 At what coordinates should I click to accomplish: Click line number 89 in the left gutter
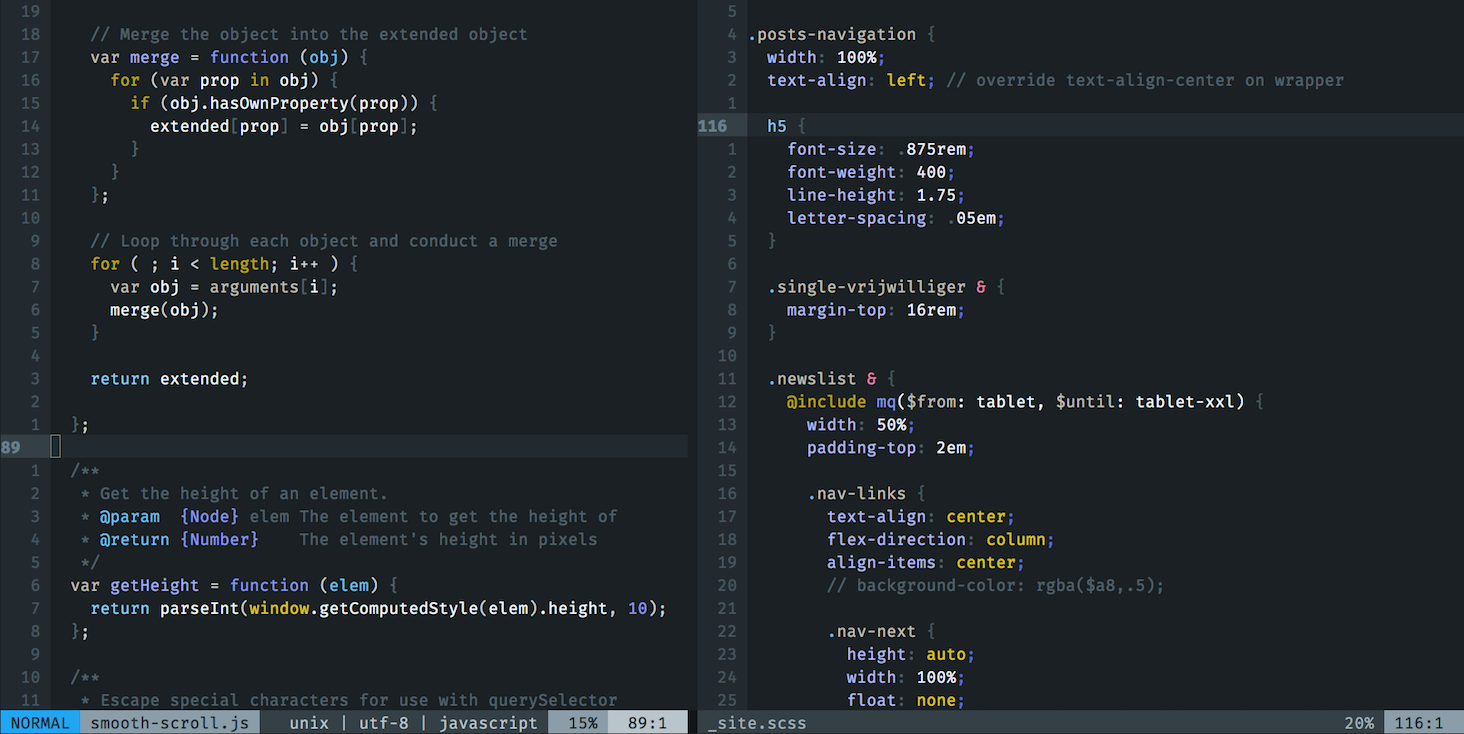tap(12, 447)
